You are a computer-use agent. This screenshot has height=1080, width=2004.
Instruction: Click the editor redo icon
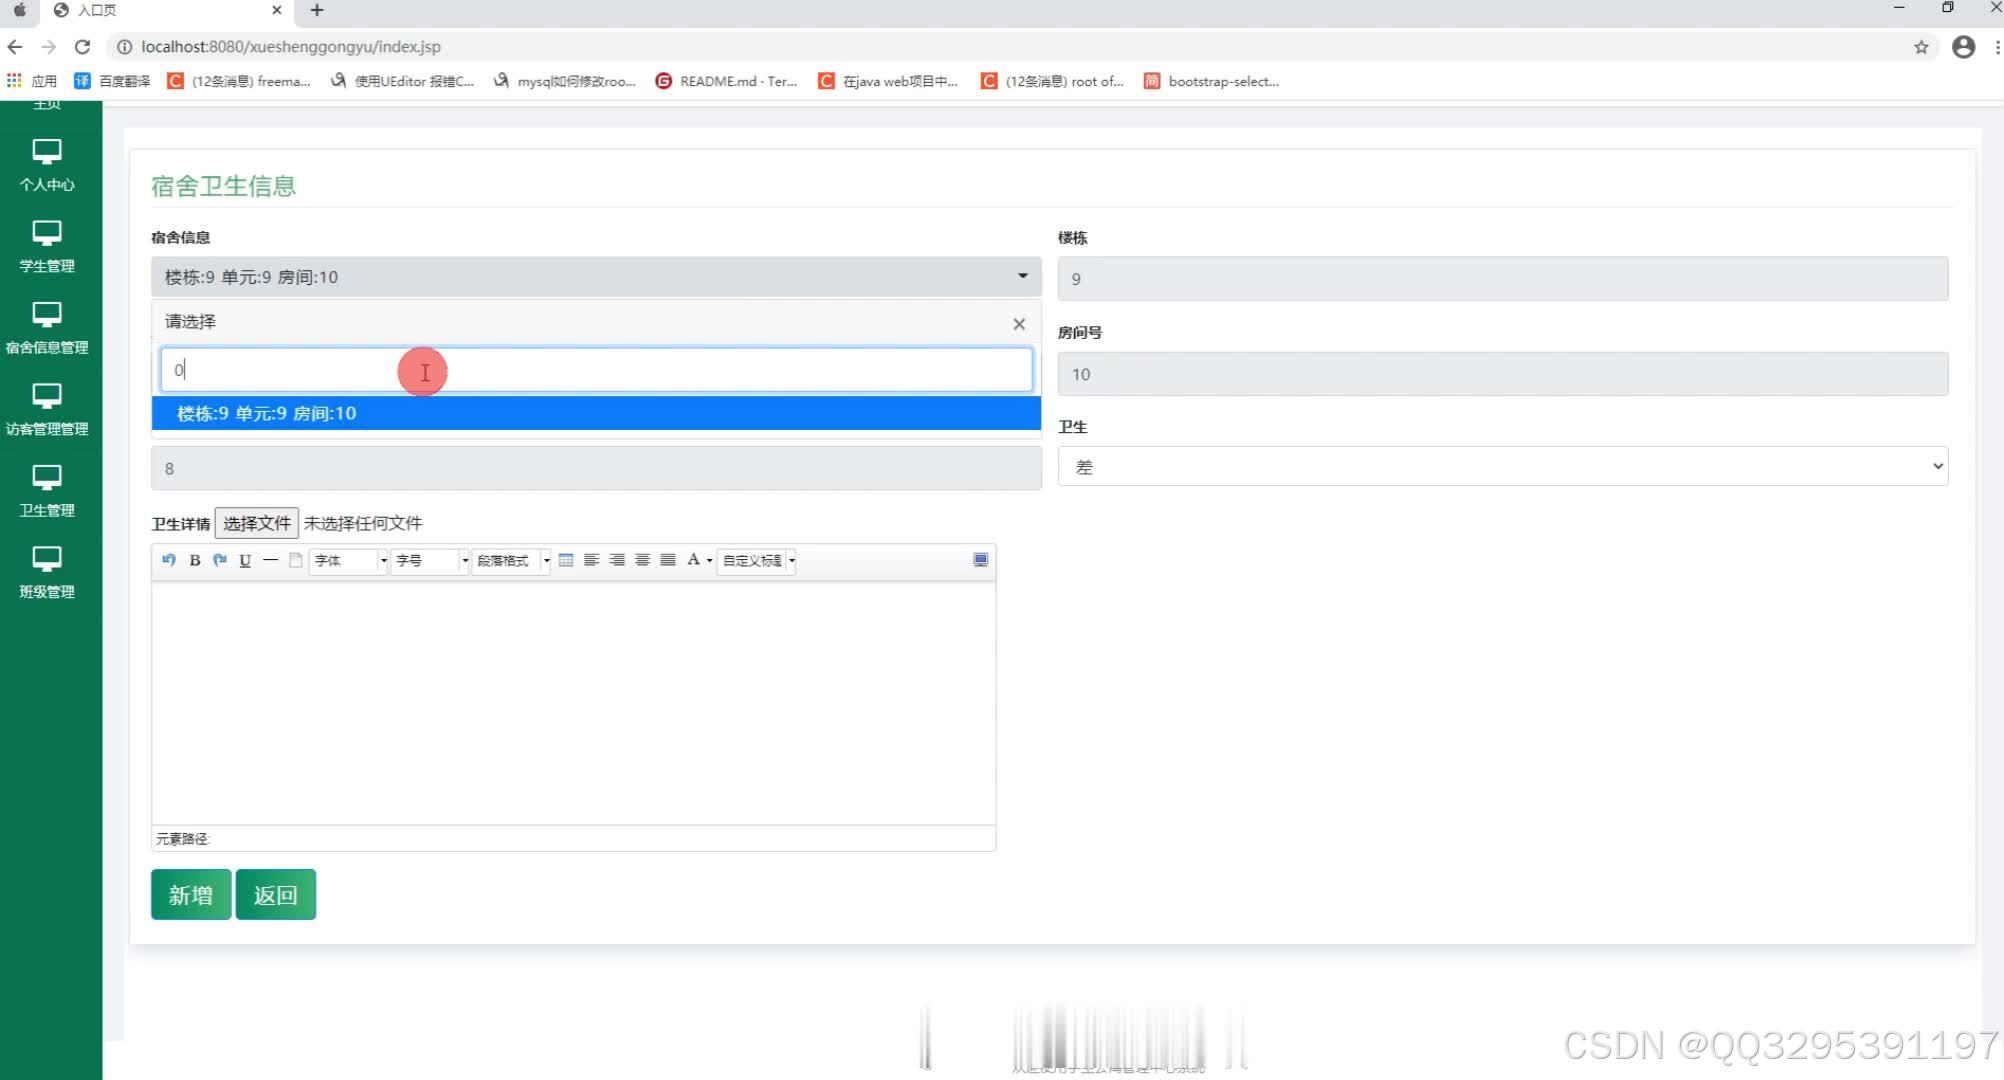tap(220, 560)
